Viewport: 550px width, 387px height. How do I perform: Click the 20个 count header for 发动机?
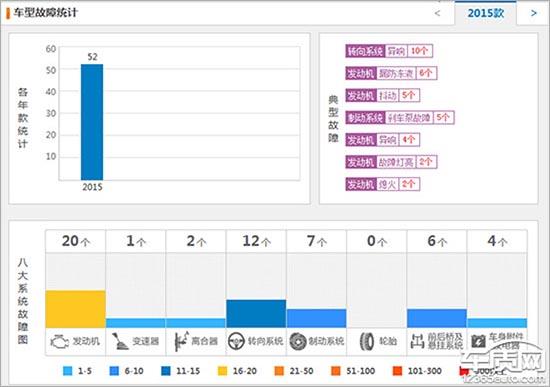coord(75,241)
